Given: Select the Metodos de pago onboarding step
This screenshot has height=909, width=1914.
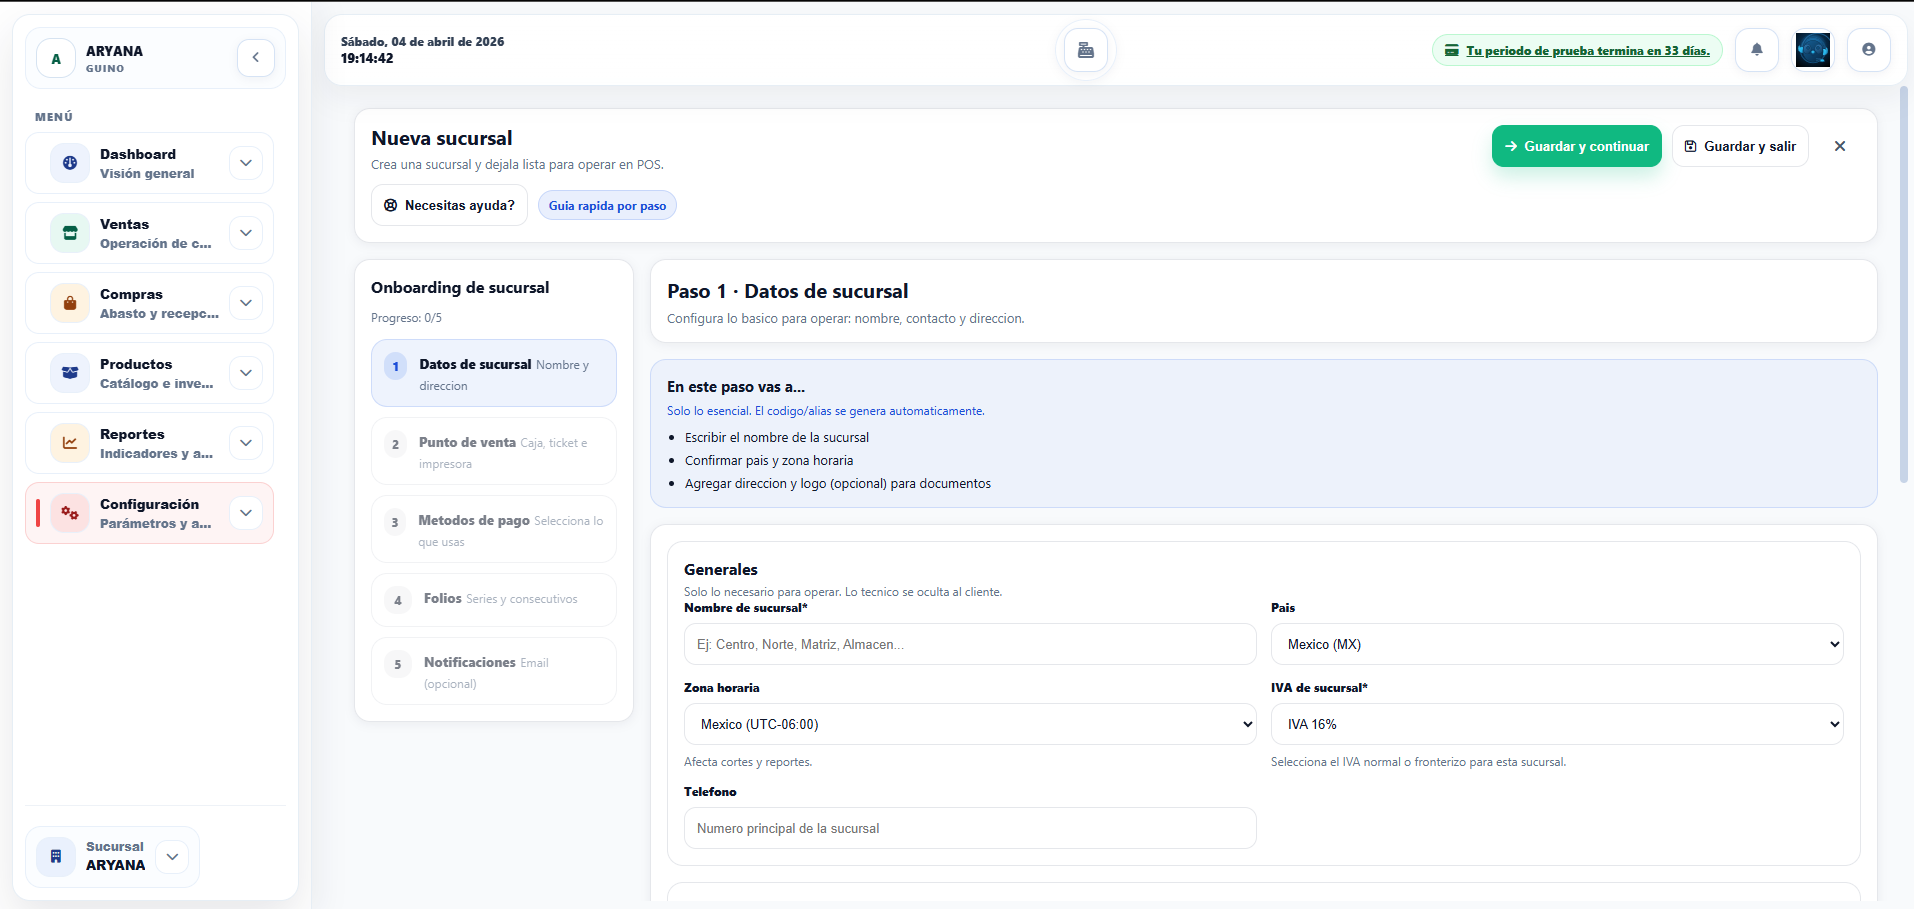Looking at the screenshot, I should click(494, 530).
